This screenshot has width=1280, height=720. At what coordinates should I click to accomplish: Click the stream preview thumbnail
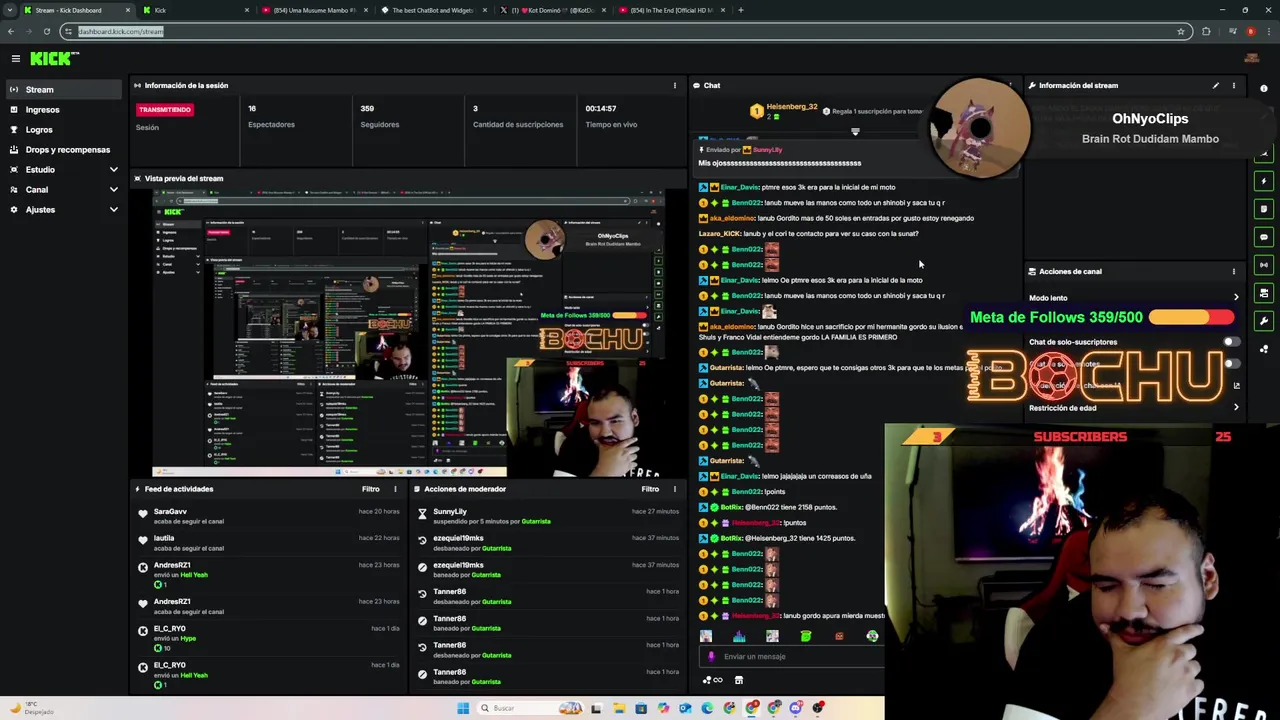pyautogui.click(x=407, y=334)
